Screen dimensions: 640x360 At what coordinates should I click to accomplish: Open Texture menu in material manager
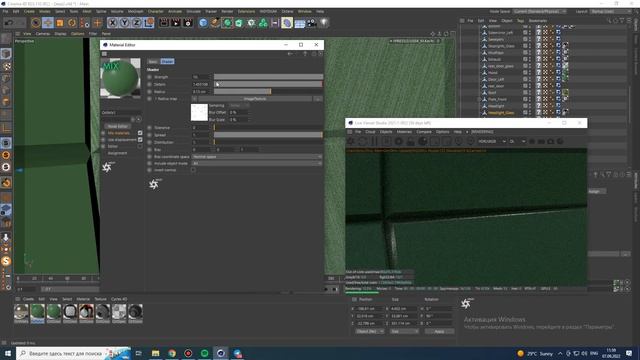point(100,299)
